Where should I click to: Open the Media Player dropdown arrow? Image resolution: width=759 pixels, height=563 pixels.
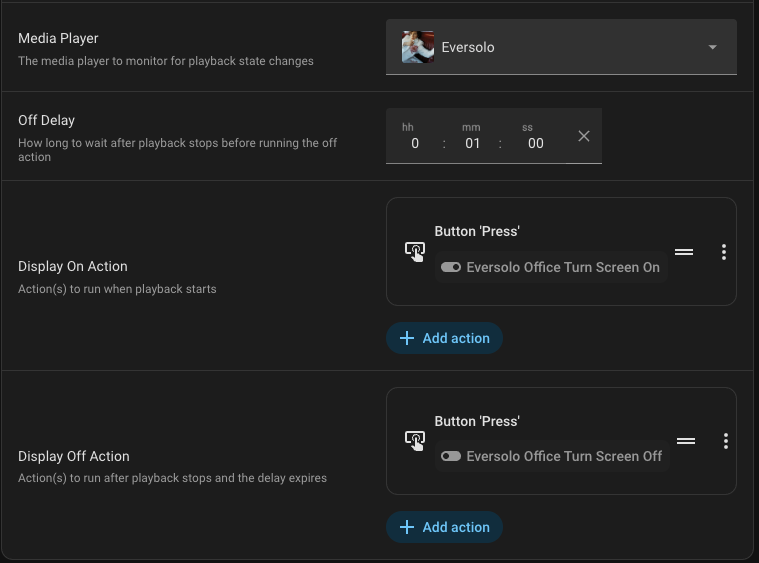pos(712,48)
